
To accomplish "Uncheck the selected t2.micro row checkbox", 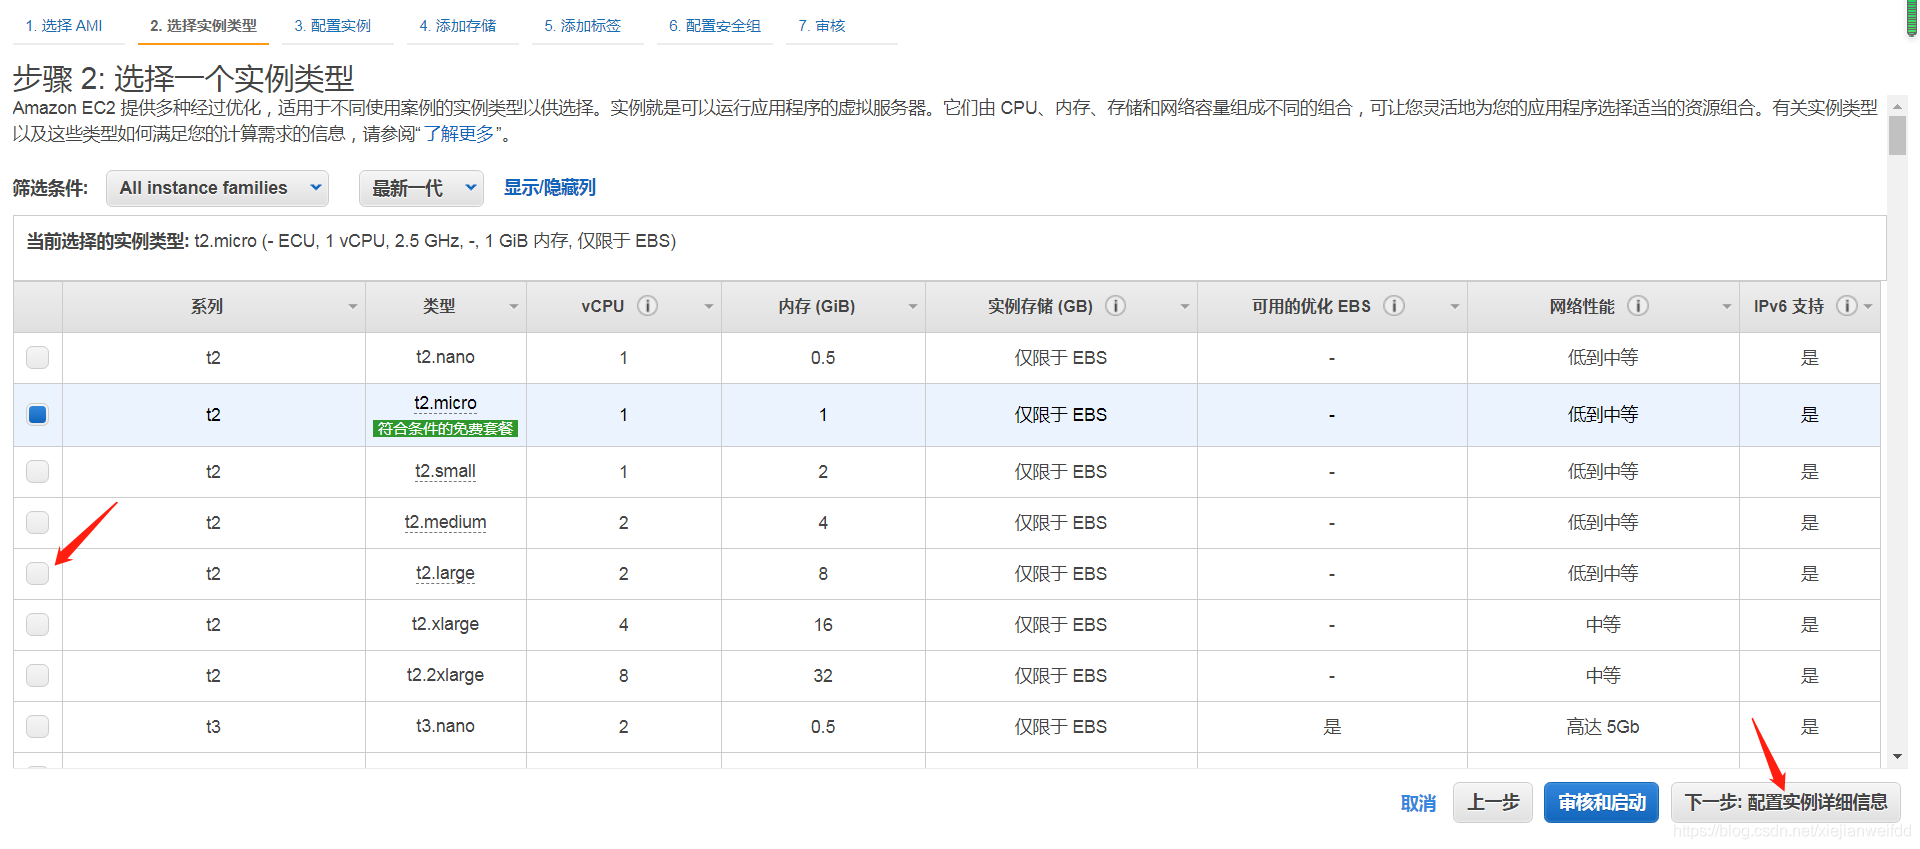I will [x=38, y=414].
